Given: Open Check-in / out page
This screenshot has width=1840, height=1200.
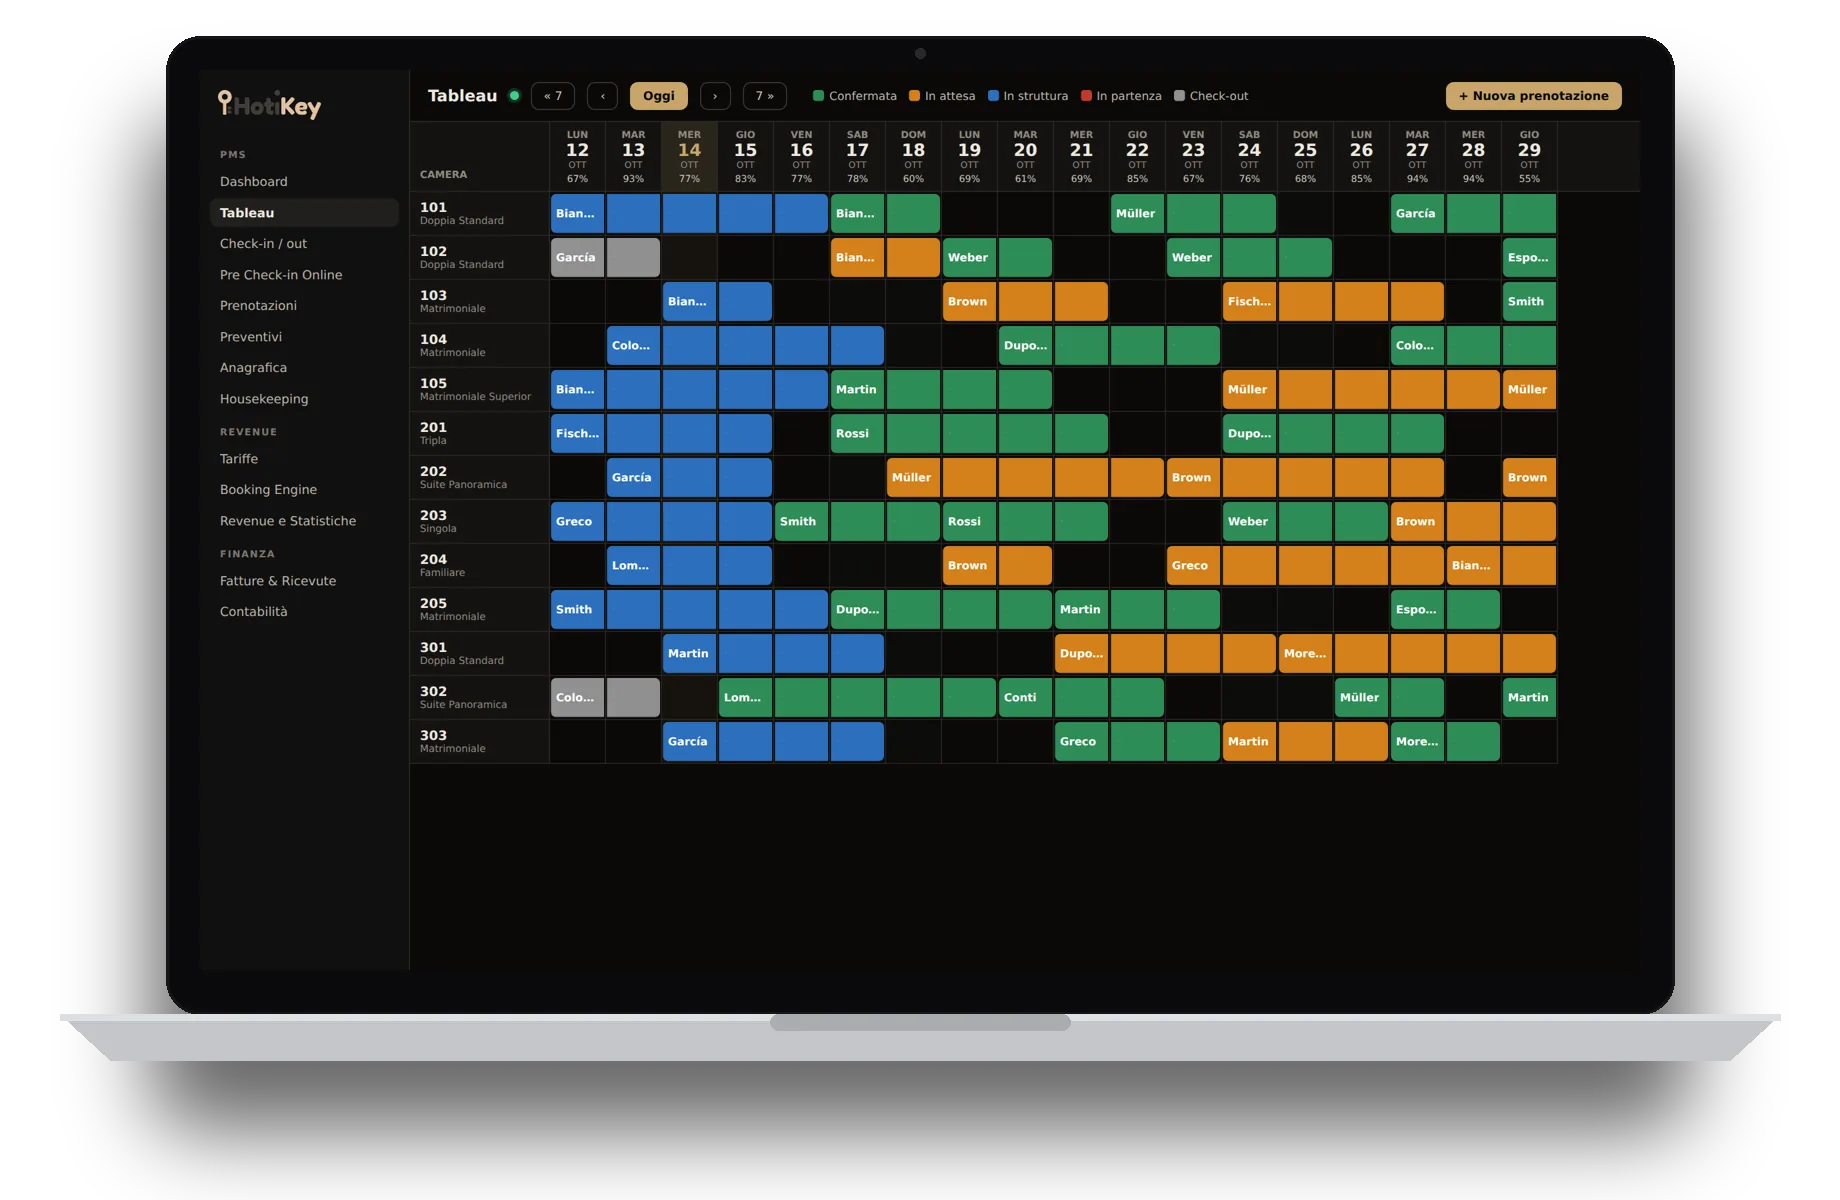Looking at the screenshot, I should coord(304,243).
